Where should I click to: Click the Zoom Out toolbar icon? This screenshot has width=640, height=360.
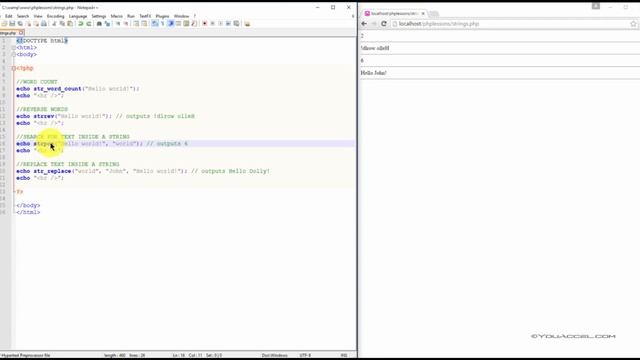pos(126,24)
